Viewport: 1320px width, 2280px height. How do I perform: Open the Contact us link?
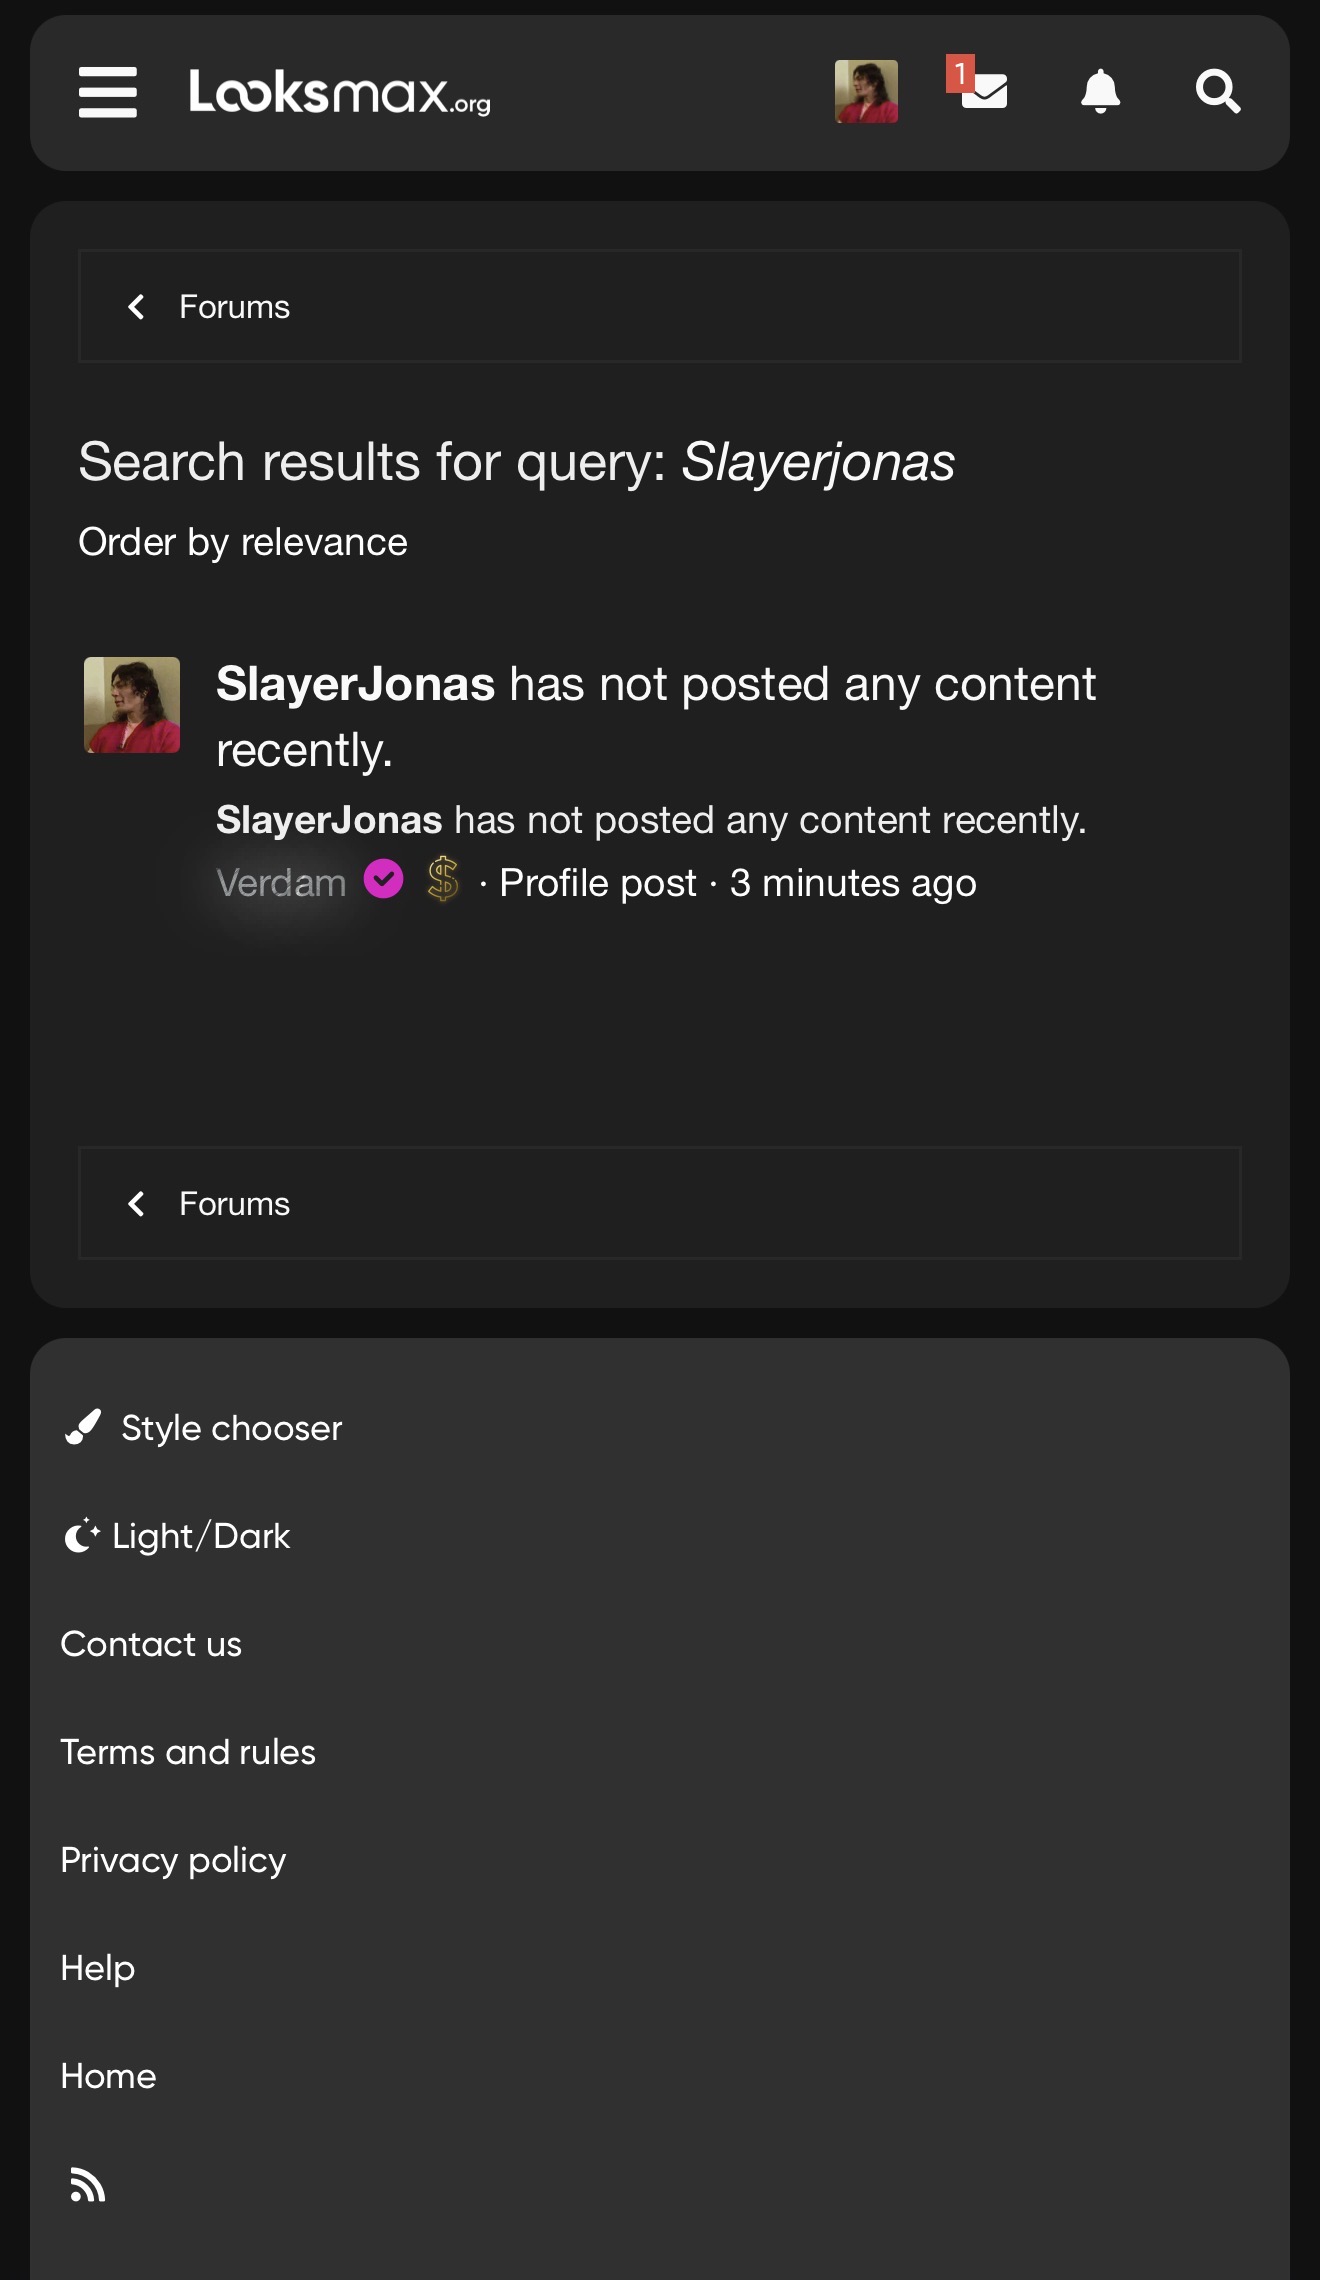(151, 1644)
